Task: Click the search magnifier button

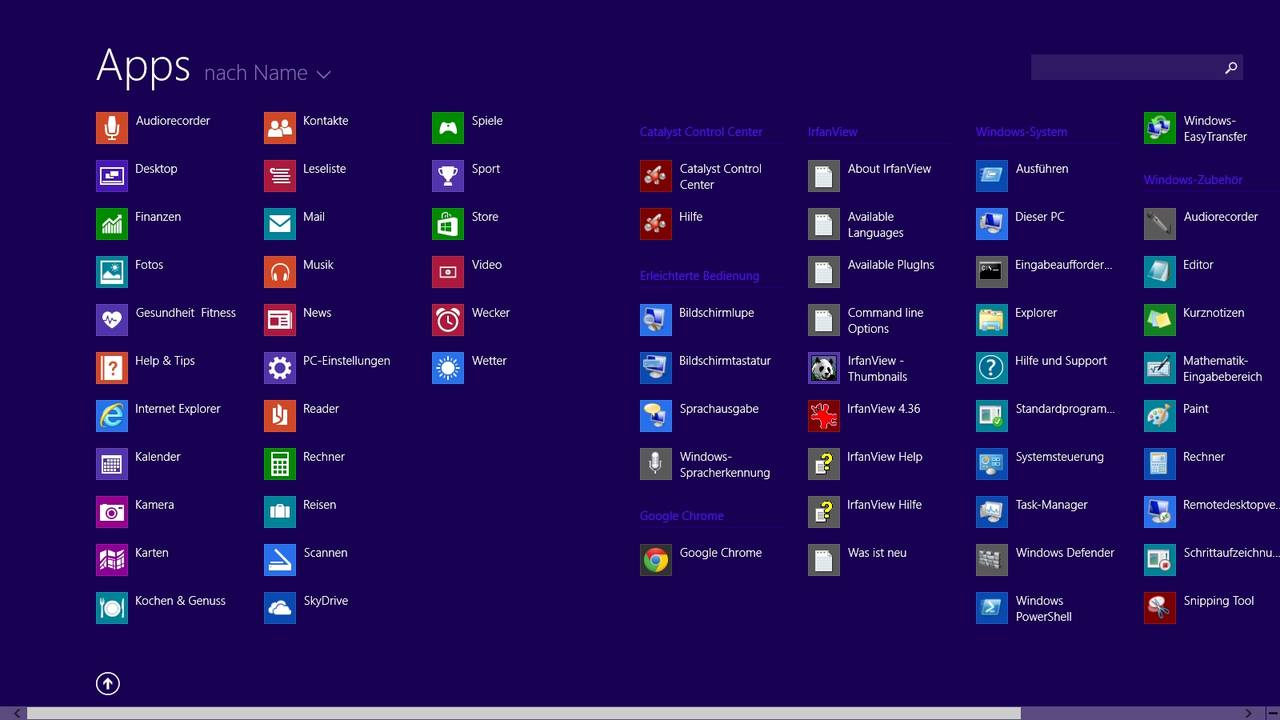Action: [x=1231, y=67]
